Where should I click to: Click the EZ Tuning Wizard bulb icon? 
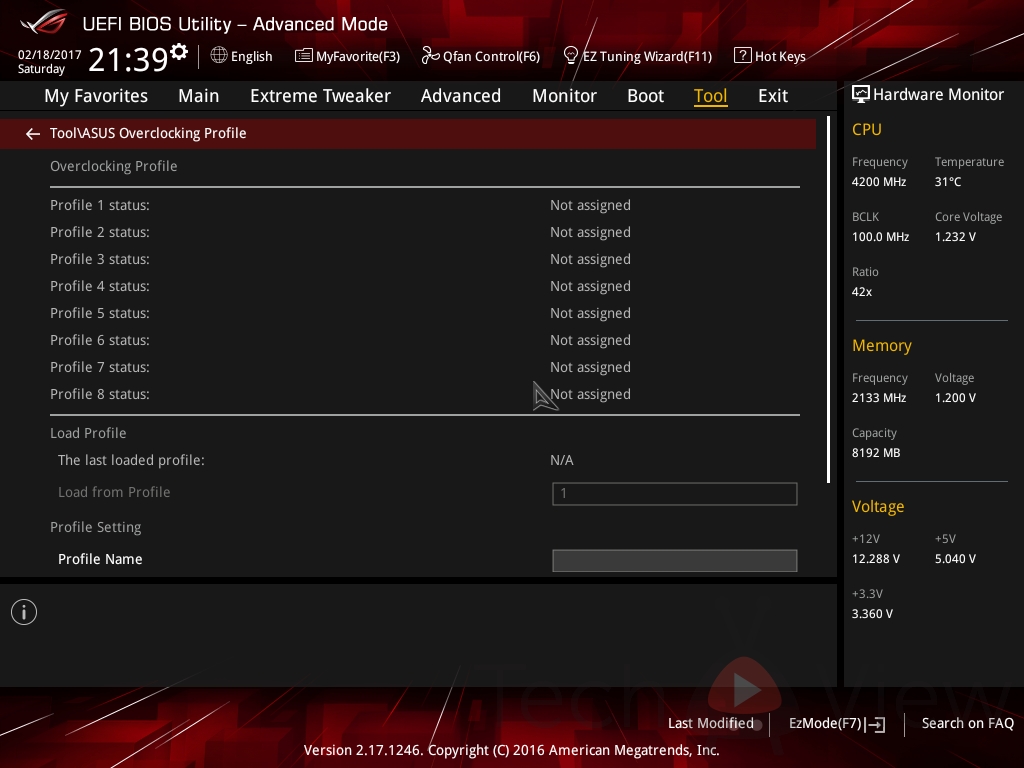pyautogui.click(x=570, y=56)
